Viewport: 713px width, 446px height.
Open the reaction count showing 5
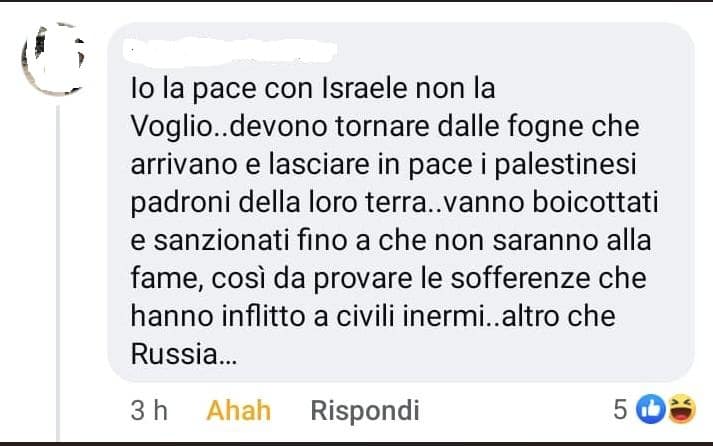[620, 410]
